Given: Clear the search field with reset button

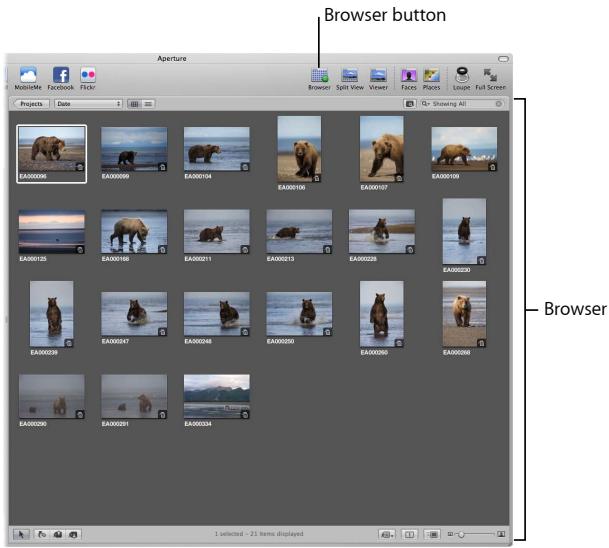Looking at the screenshot, I should [498, 104].
